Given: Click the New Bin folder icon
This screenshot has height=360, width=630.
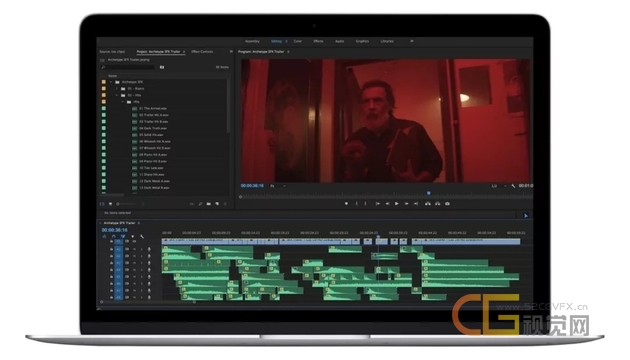Looking at the screenshot, I should click(x=209, y=204).
